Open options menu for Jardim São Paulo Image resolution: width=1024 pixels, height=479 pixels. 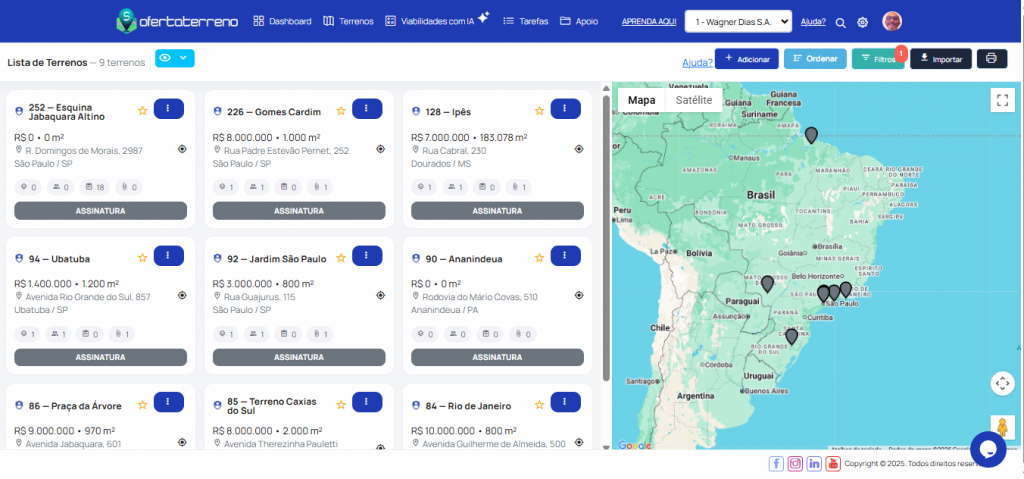click(x=367, y=256)
